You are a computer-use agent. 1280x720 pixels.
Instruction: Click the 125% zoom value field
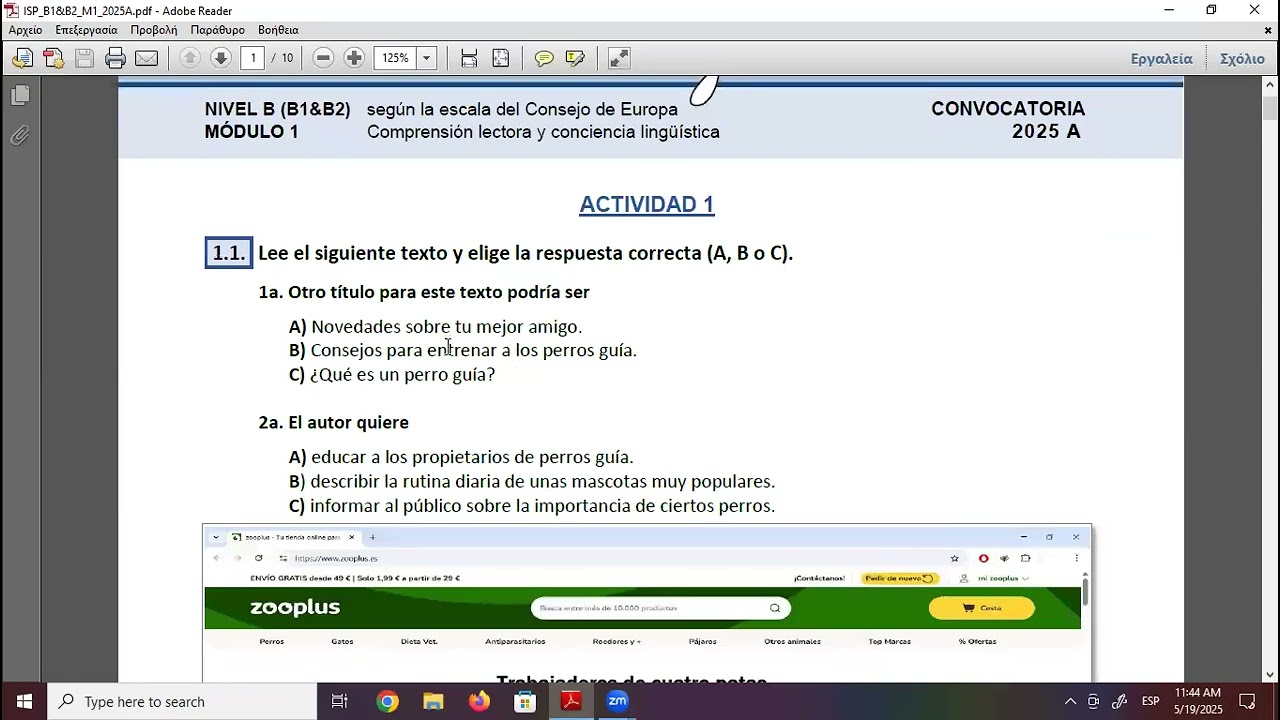click(395, 58)
